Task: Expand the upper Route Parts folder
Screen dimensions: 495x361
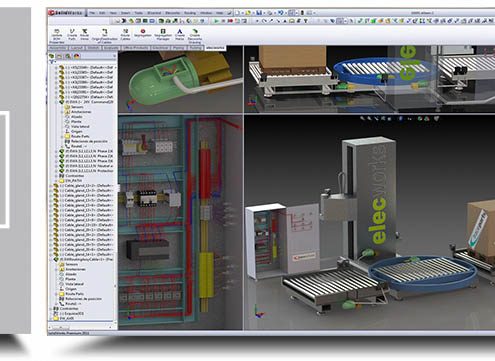Action: click(62, 136)
